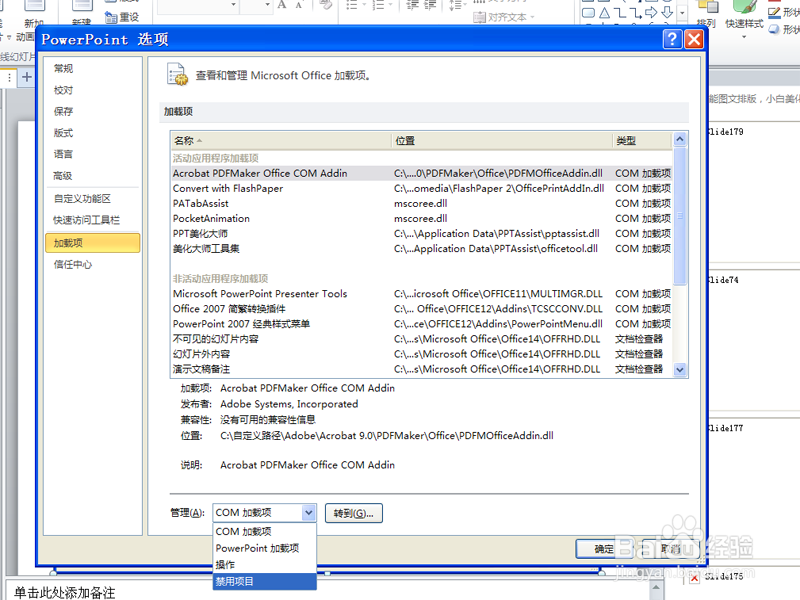The width and height of the screenshot is (800, 600).
Task: Open the 校对 options category
Action: [63, 90]
